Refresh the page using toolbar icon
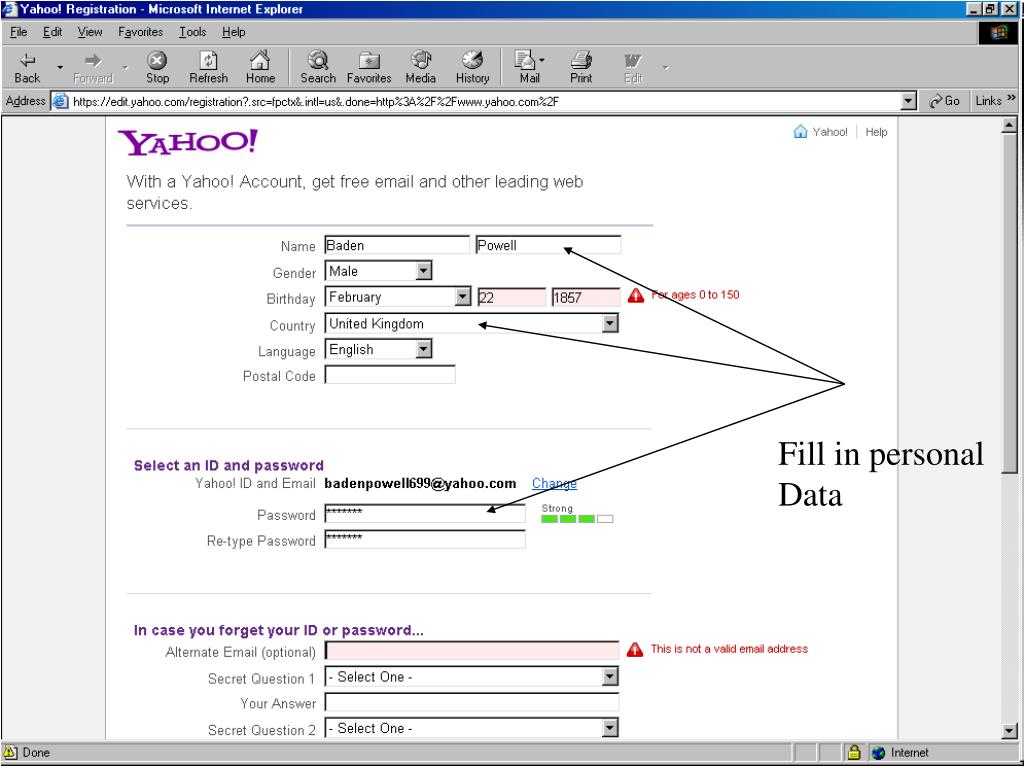The height and width of the screenshot is (768, 1024). [x=208, y=68]
